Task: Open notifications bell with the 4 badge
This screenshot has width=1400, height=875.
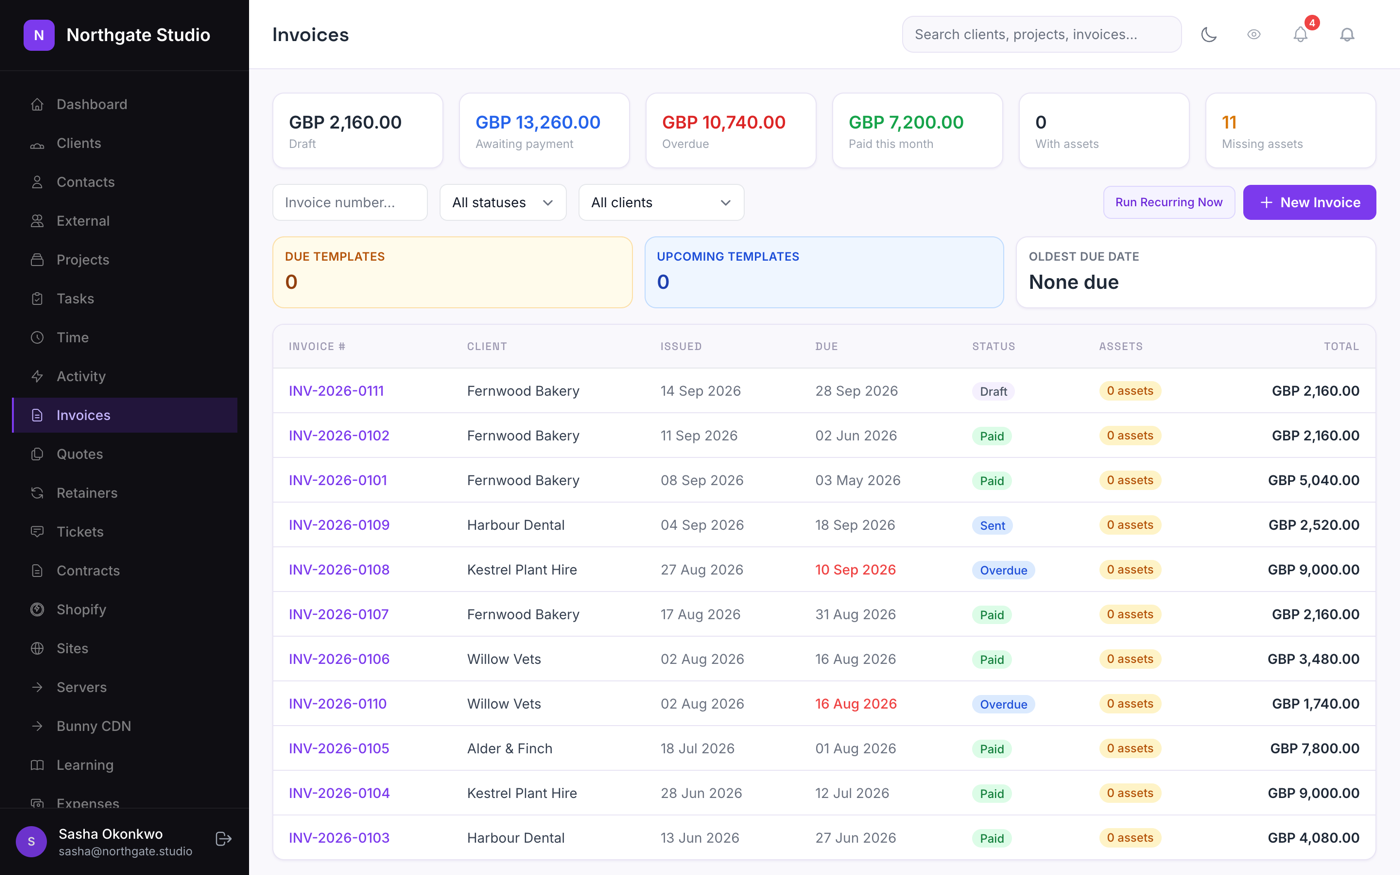Action: click(x=1301, y=34)
